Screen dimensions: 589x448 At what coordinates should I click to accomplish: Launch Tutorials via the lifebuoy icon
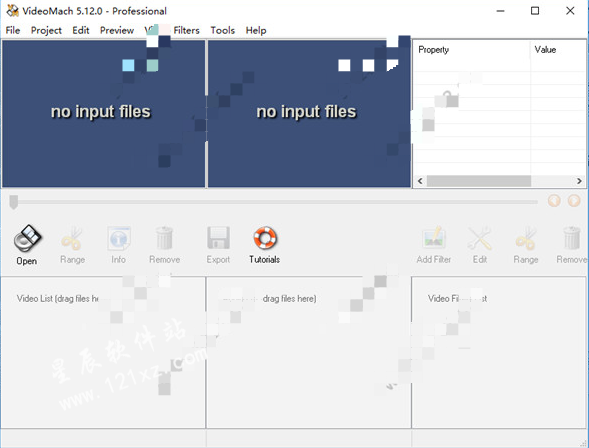point(265,238)
